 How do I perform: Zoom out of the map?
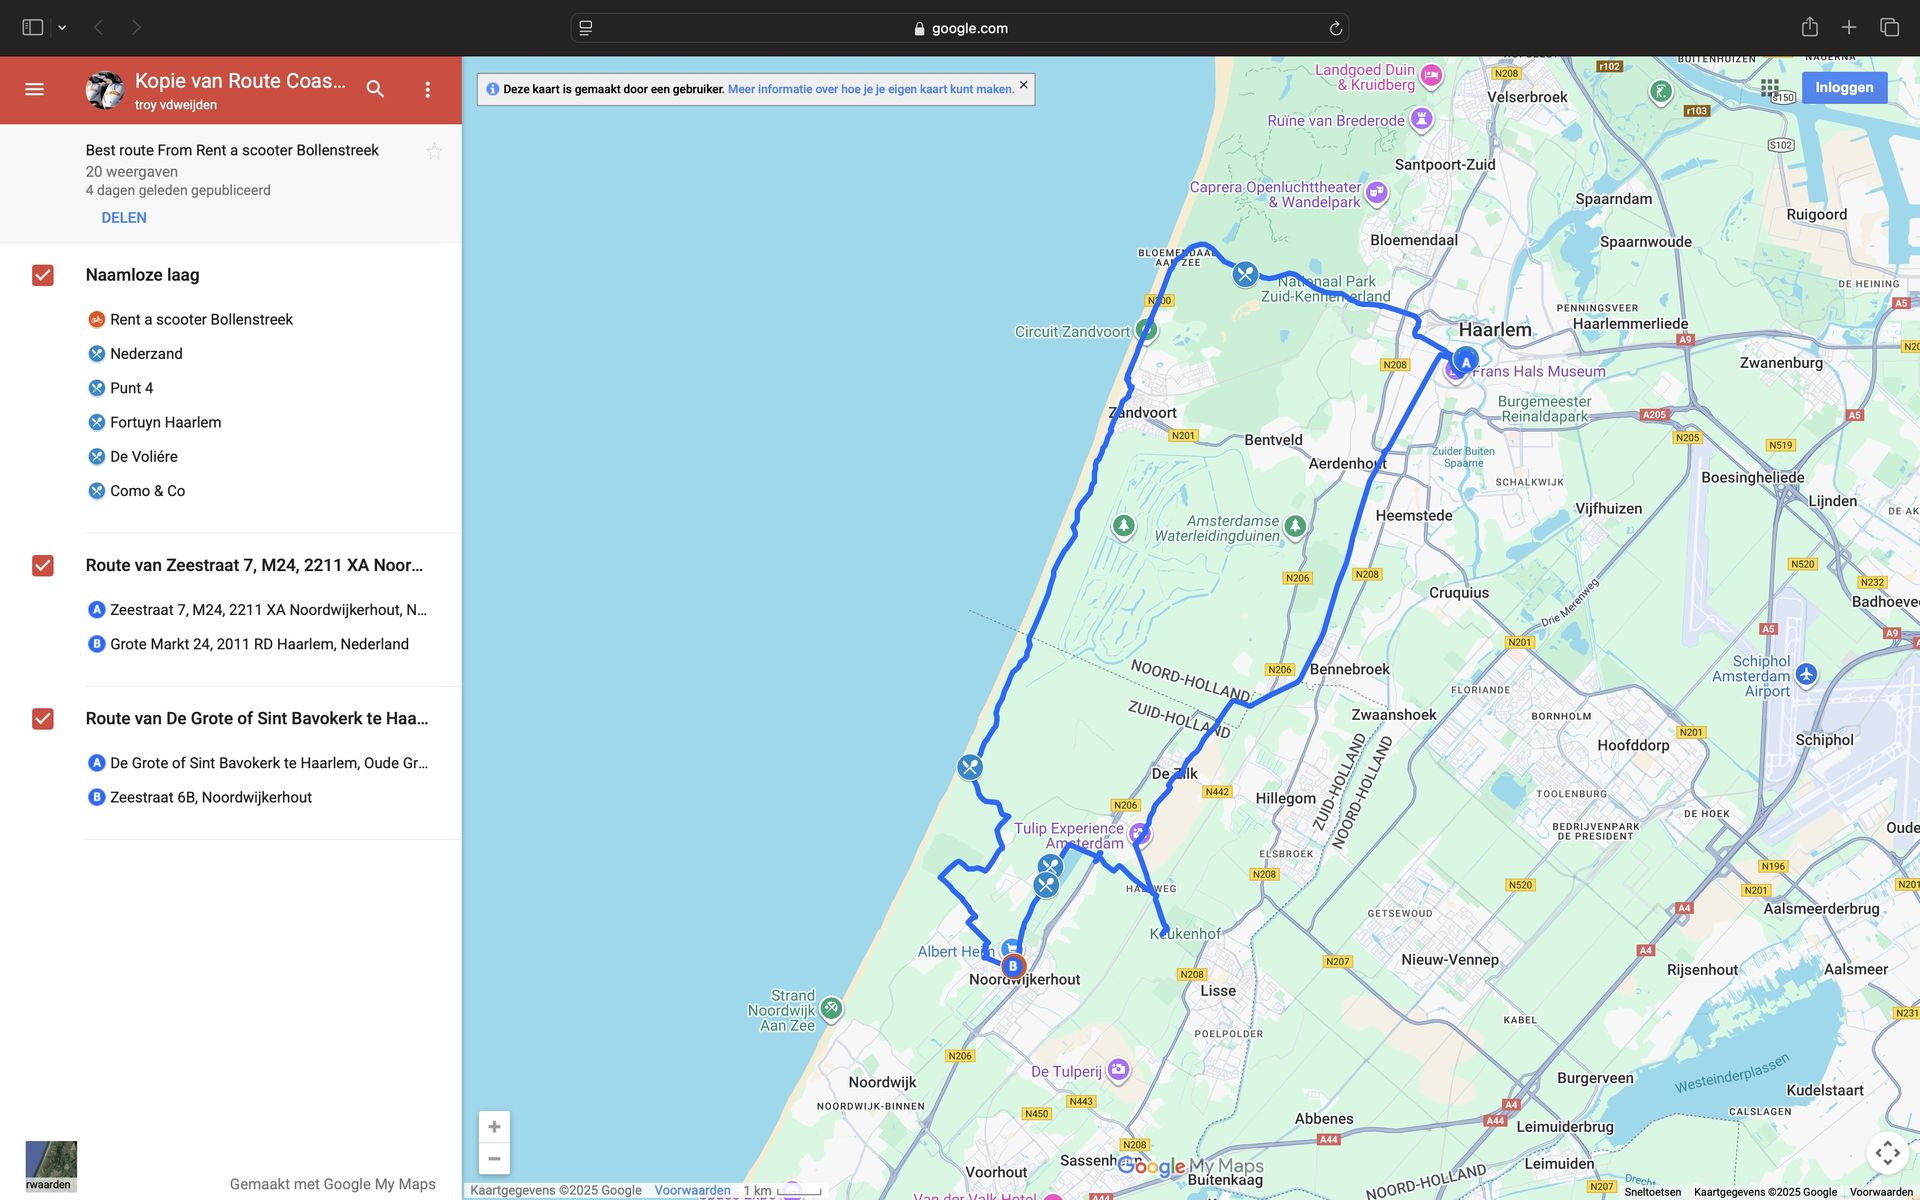coord(494,1158)
